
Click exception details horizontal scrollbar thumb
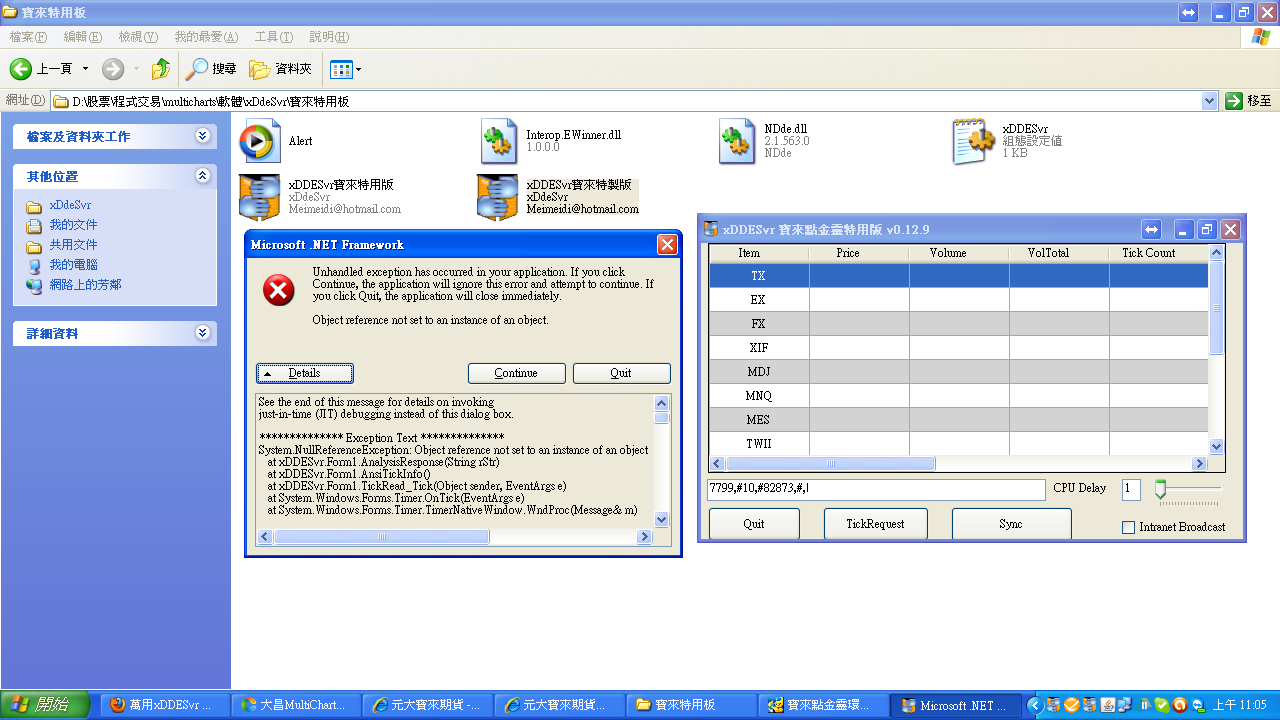point(381,537)
